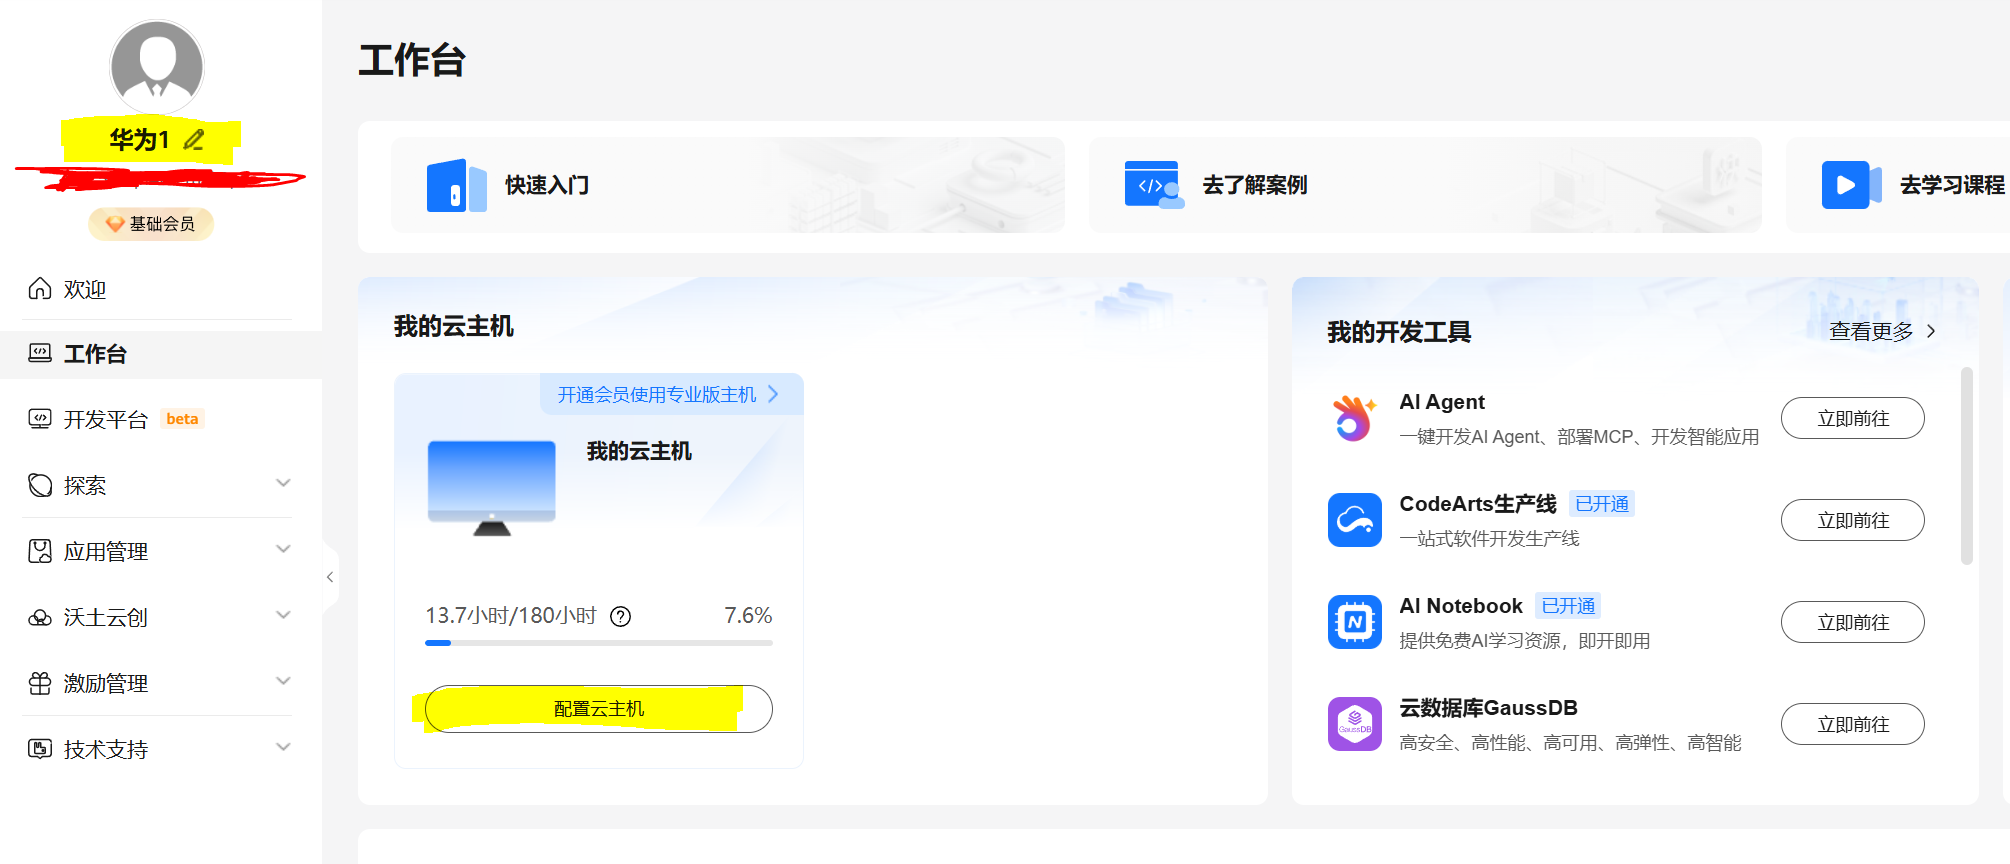The image size is (2010, 864).
Task: Click the AI Notebook 已开通 status tag
Action: point(1568,606)
